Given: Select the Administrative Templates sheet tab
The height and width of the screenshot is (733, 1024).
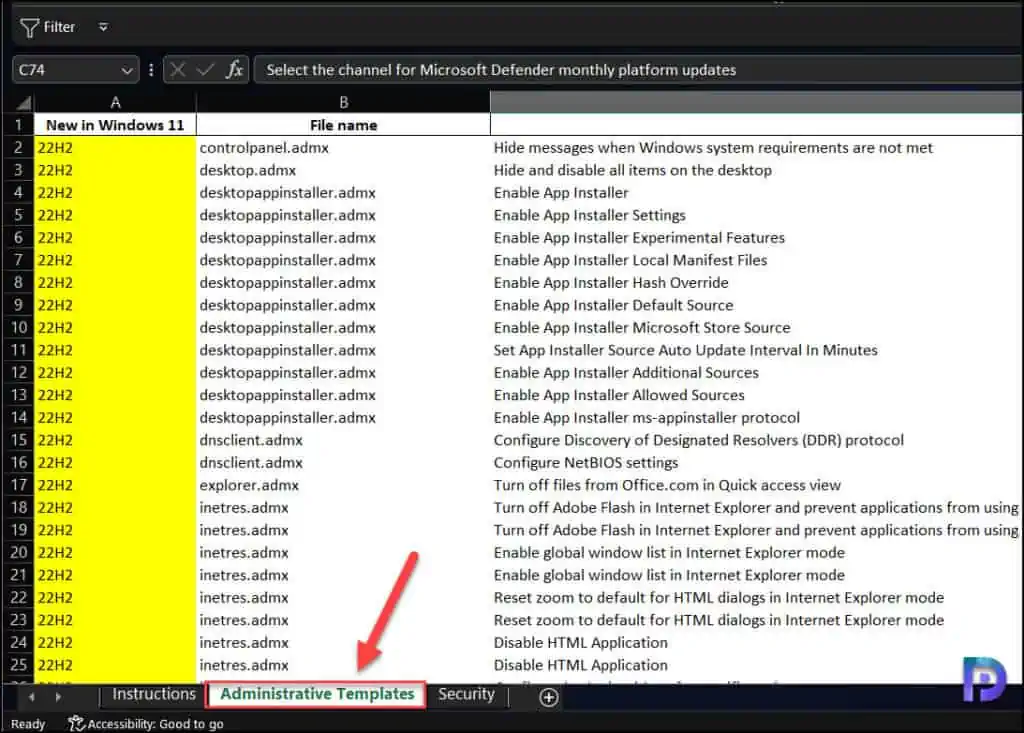Looking at the screenshot, I should (317, 694).
